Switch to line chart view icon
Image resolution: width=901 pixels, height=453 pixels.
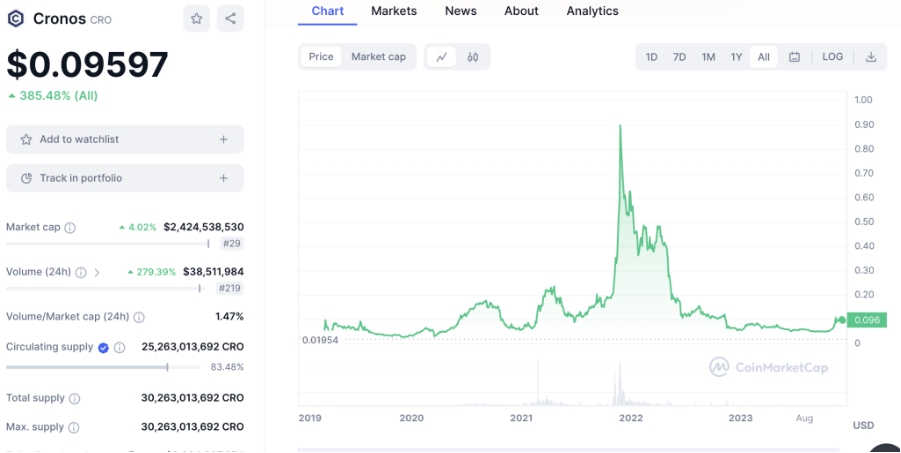click(x=441, y=57)
